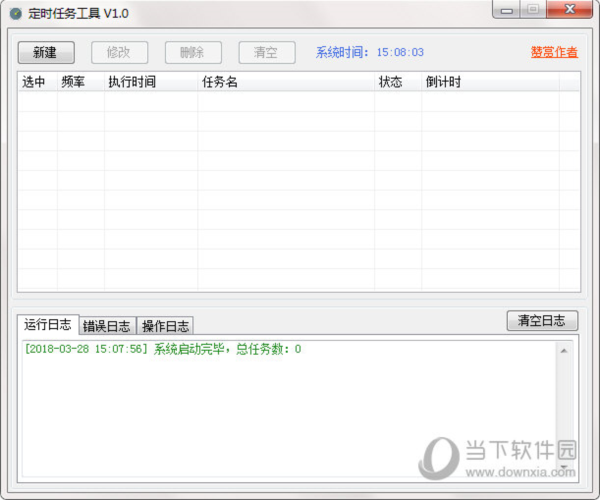Sort by the 频率 column header
Viewport: 600px width, 500px height.
click(80, 81)
